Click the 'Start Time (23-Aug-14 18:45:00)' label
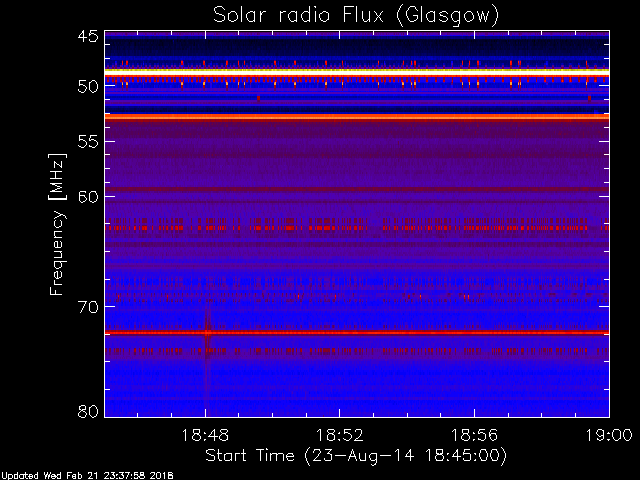 pos(356,456)
